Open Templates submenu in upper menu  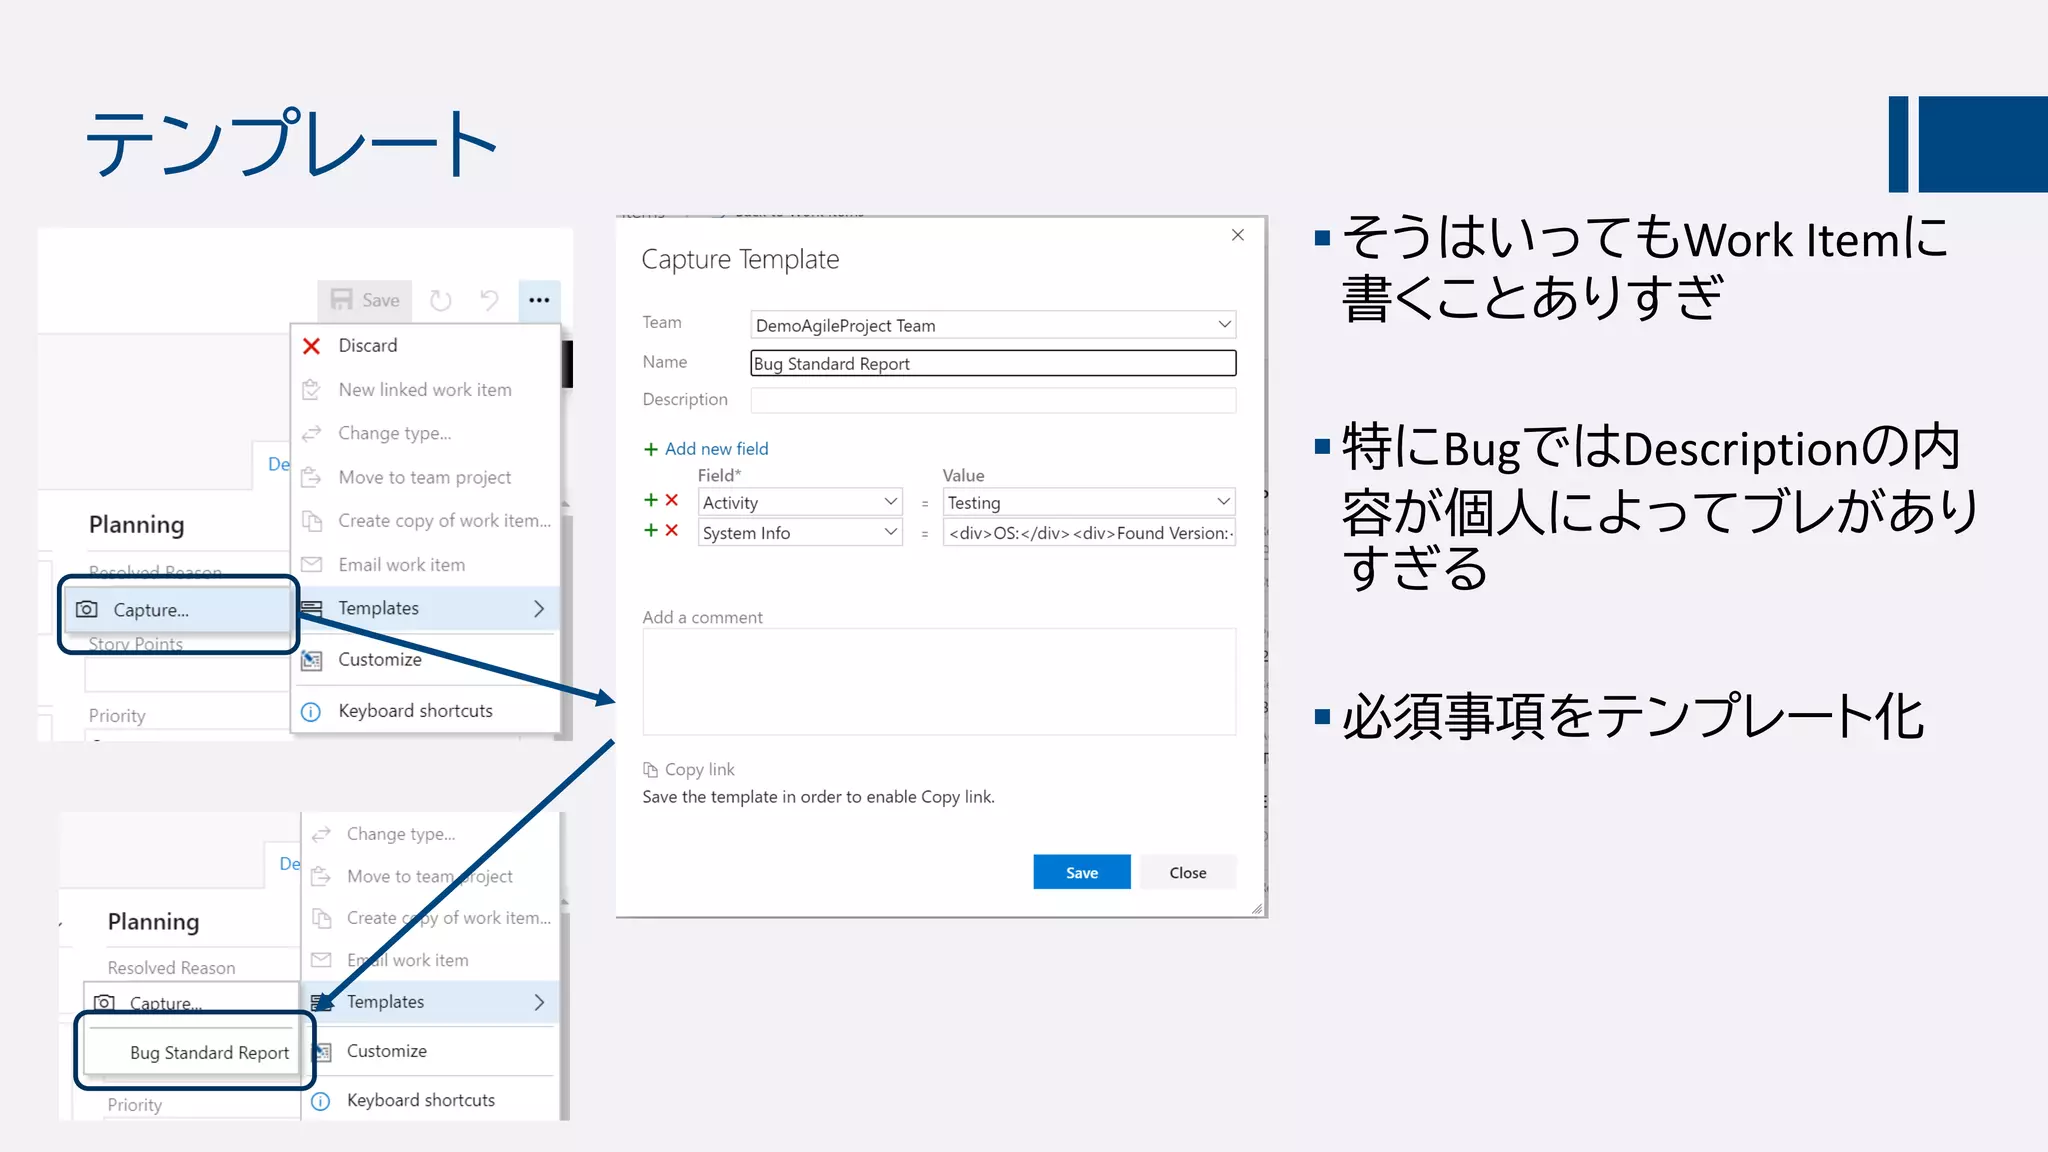coord(425,608)
